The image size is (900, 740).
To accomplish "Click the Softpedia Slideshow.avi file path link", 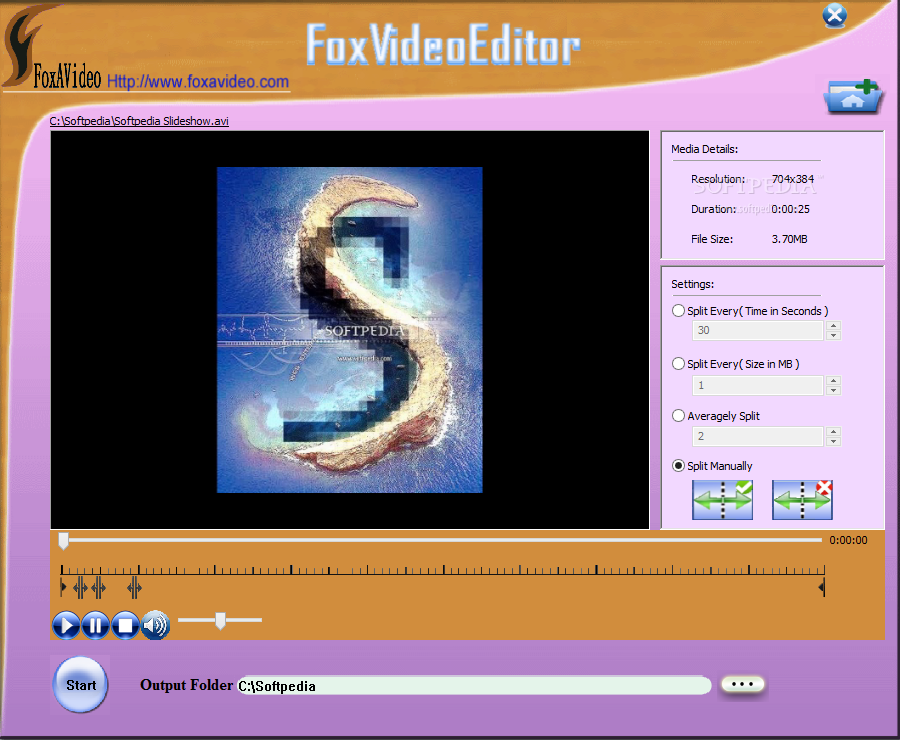I will [139, 121].
